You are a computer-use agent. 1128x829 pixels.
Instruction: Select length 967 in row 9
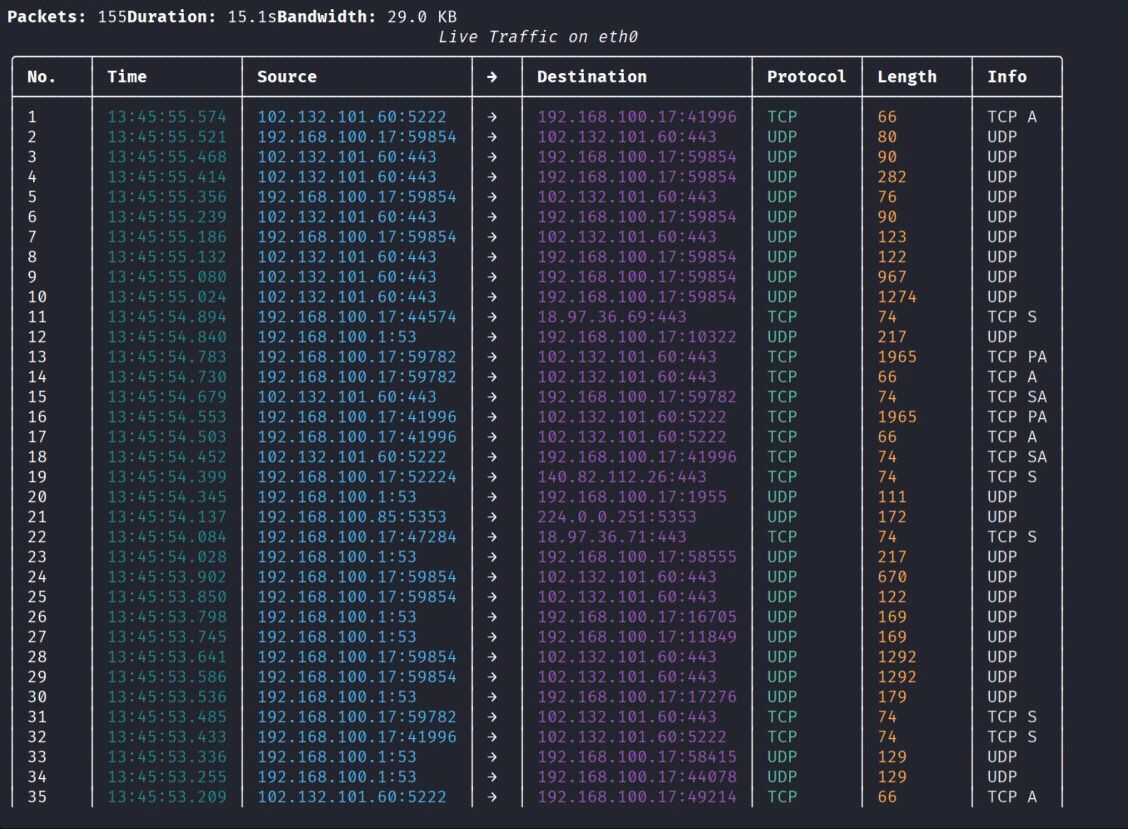click(892, 277)
